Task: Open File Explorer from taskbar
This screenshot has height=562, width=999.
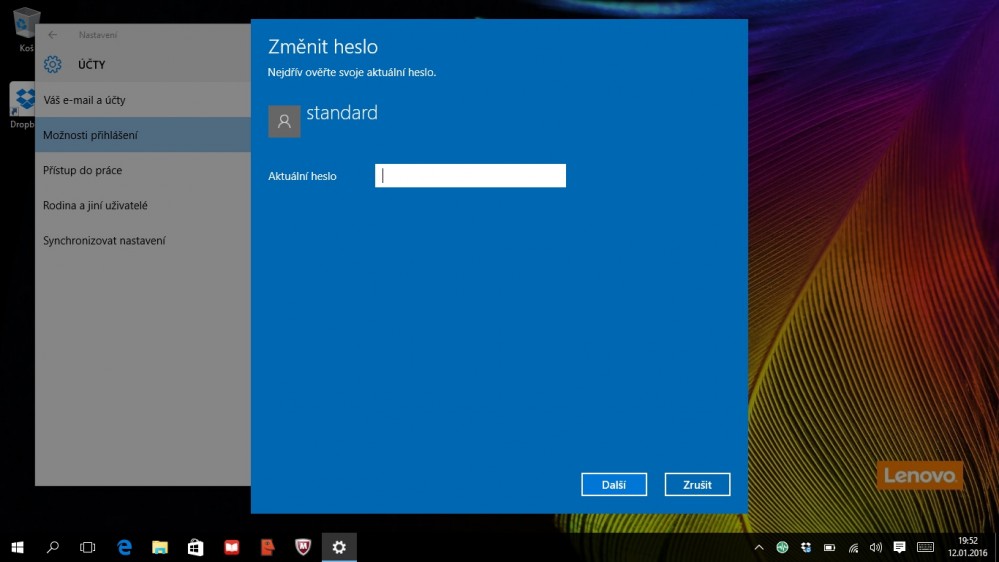Action: pyautogui.click(x=160, y=547)
